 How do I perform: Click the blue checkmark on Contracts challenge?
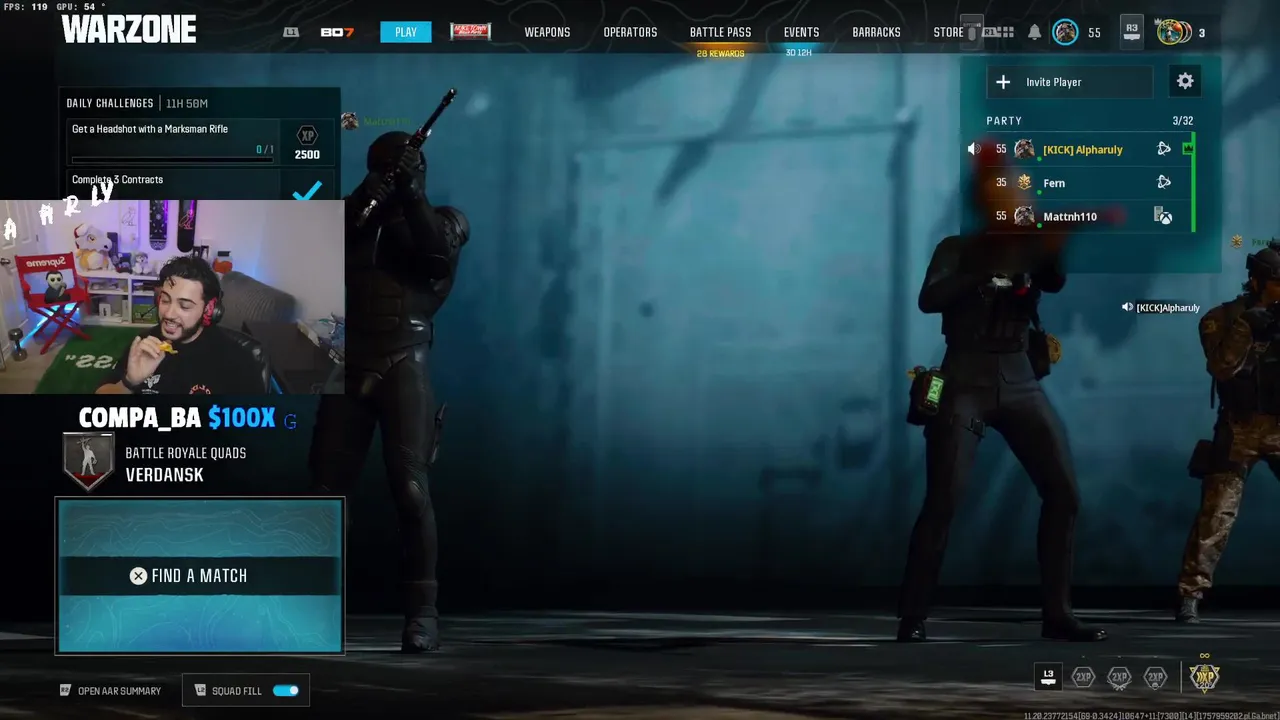pyautogui.click(x=307, y=190)
